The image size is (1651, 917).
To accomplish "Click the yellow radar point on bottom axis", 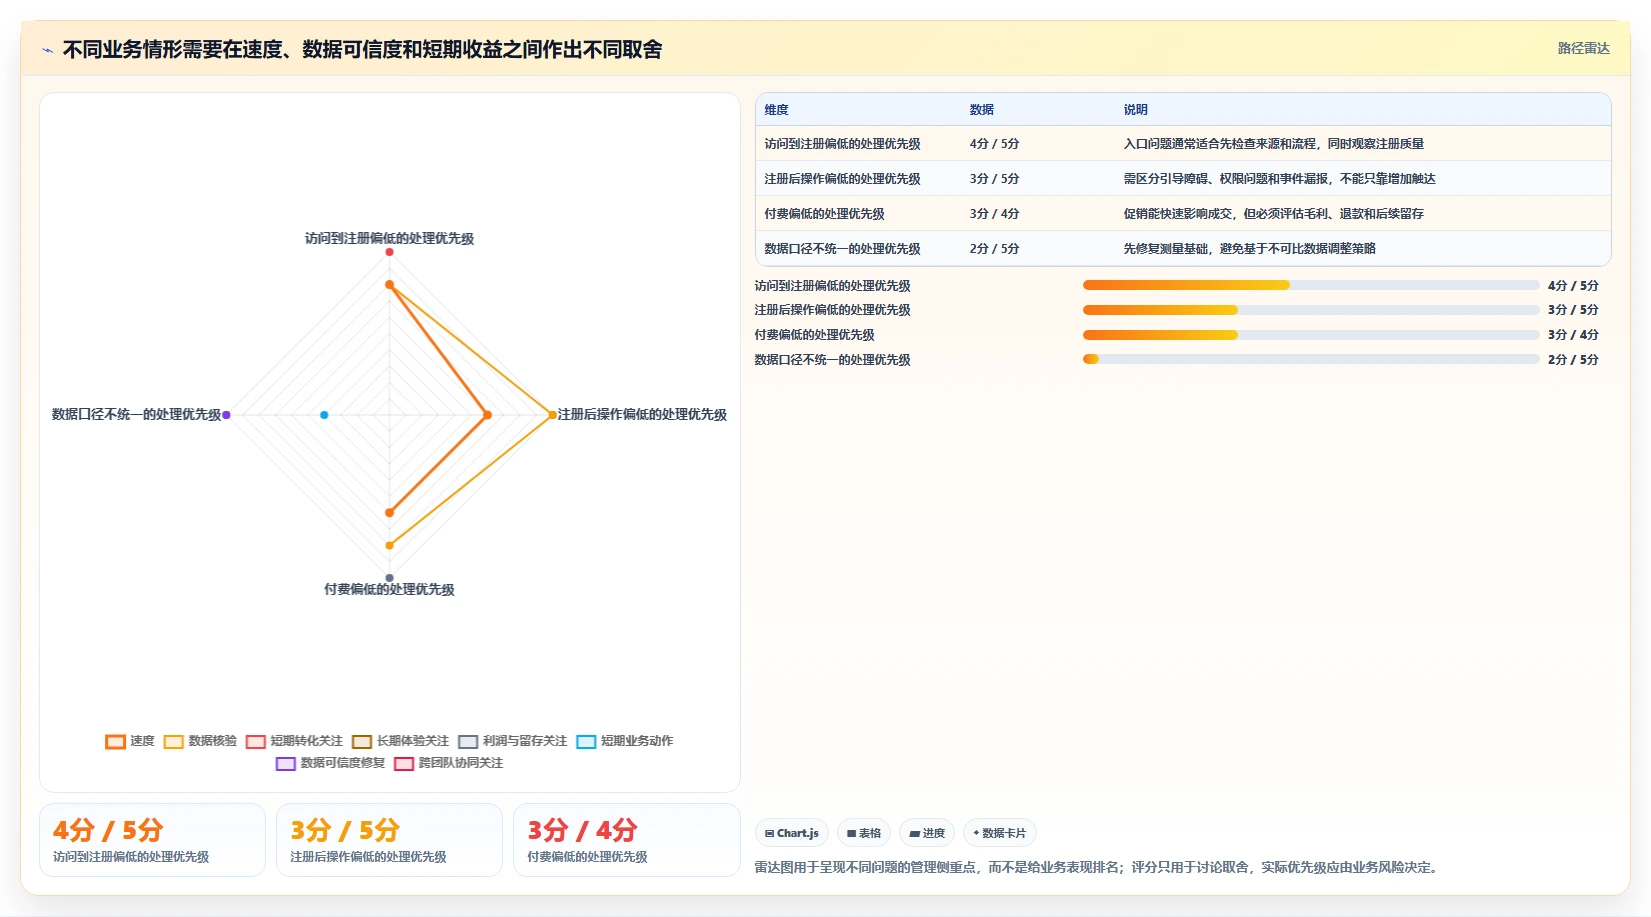I will click(x=389, y=545).
